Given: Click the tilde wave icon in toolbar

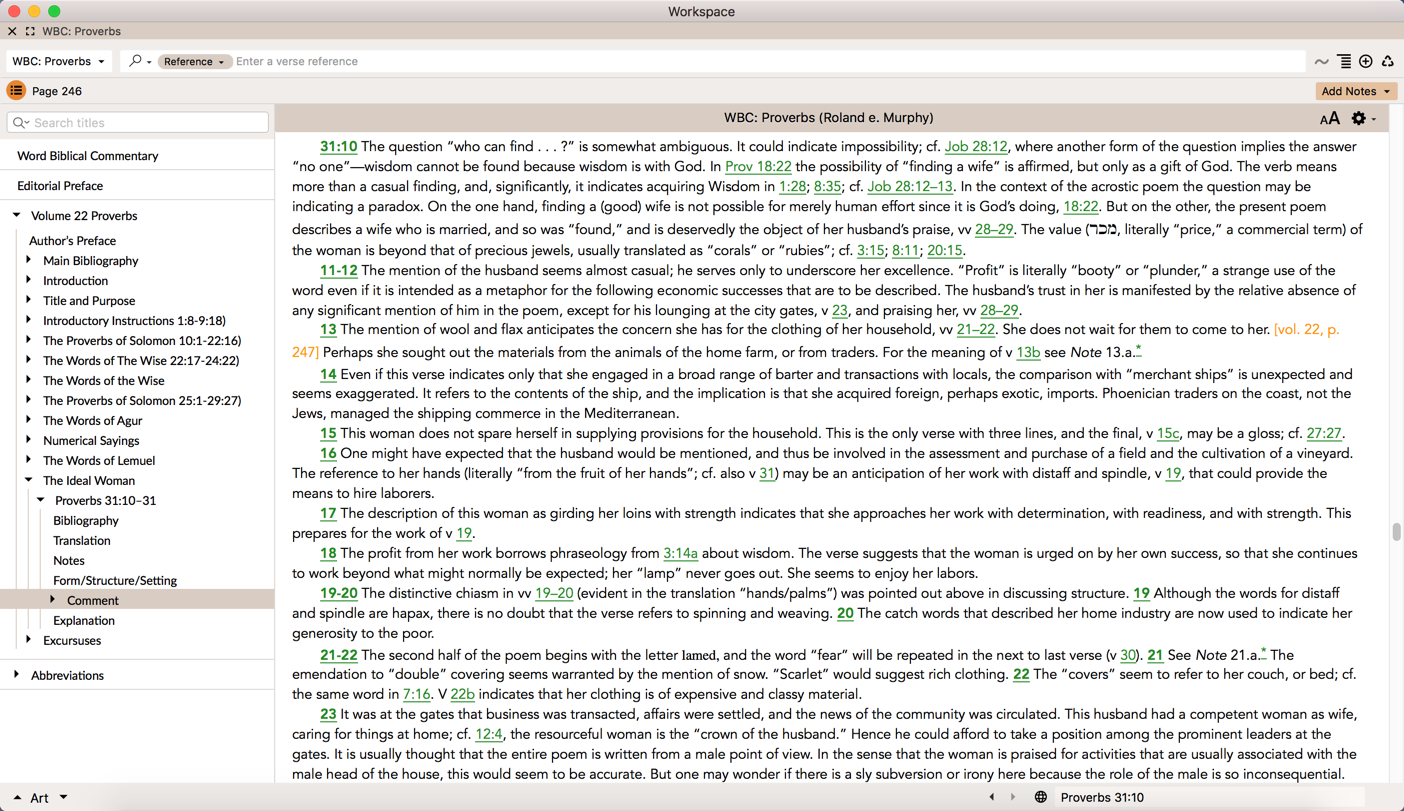Looking at the screenshot, I should click(1321, 62).
